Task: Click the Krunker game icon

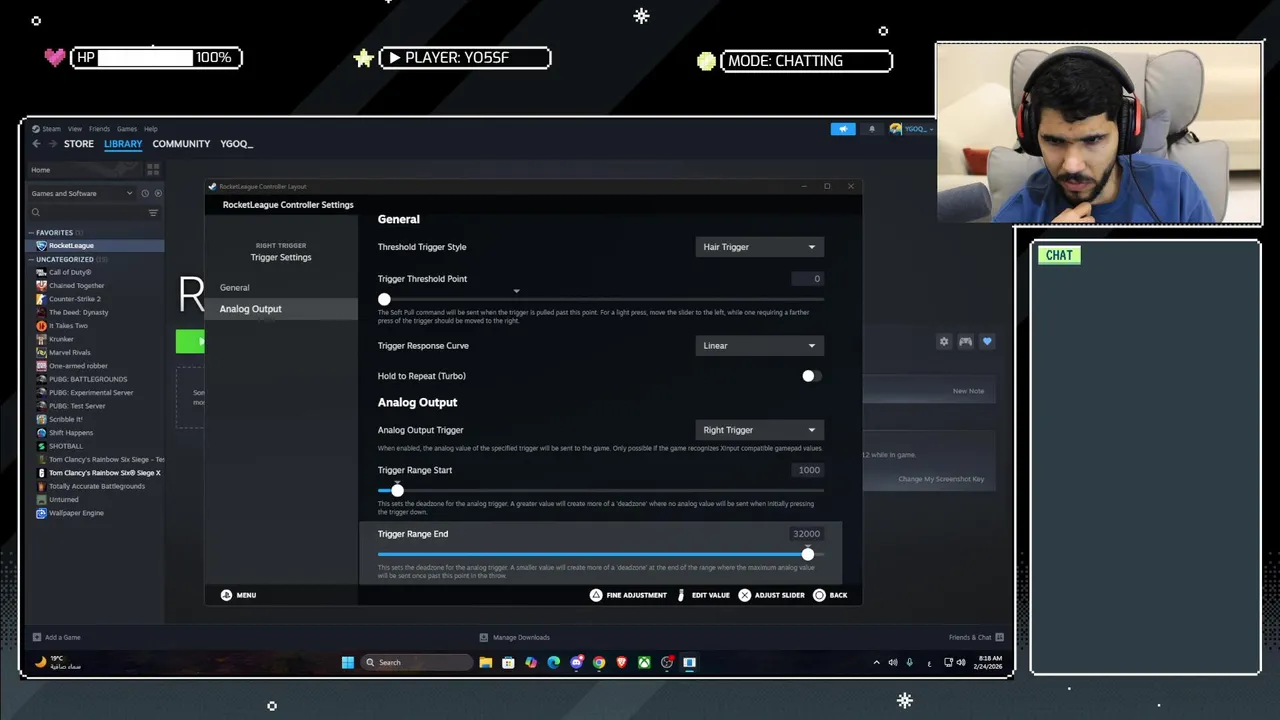Action: (41, 339)
